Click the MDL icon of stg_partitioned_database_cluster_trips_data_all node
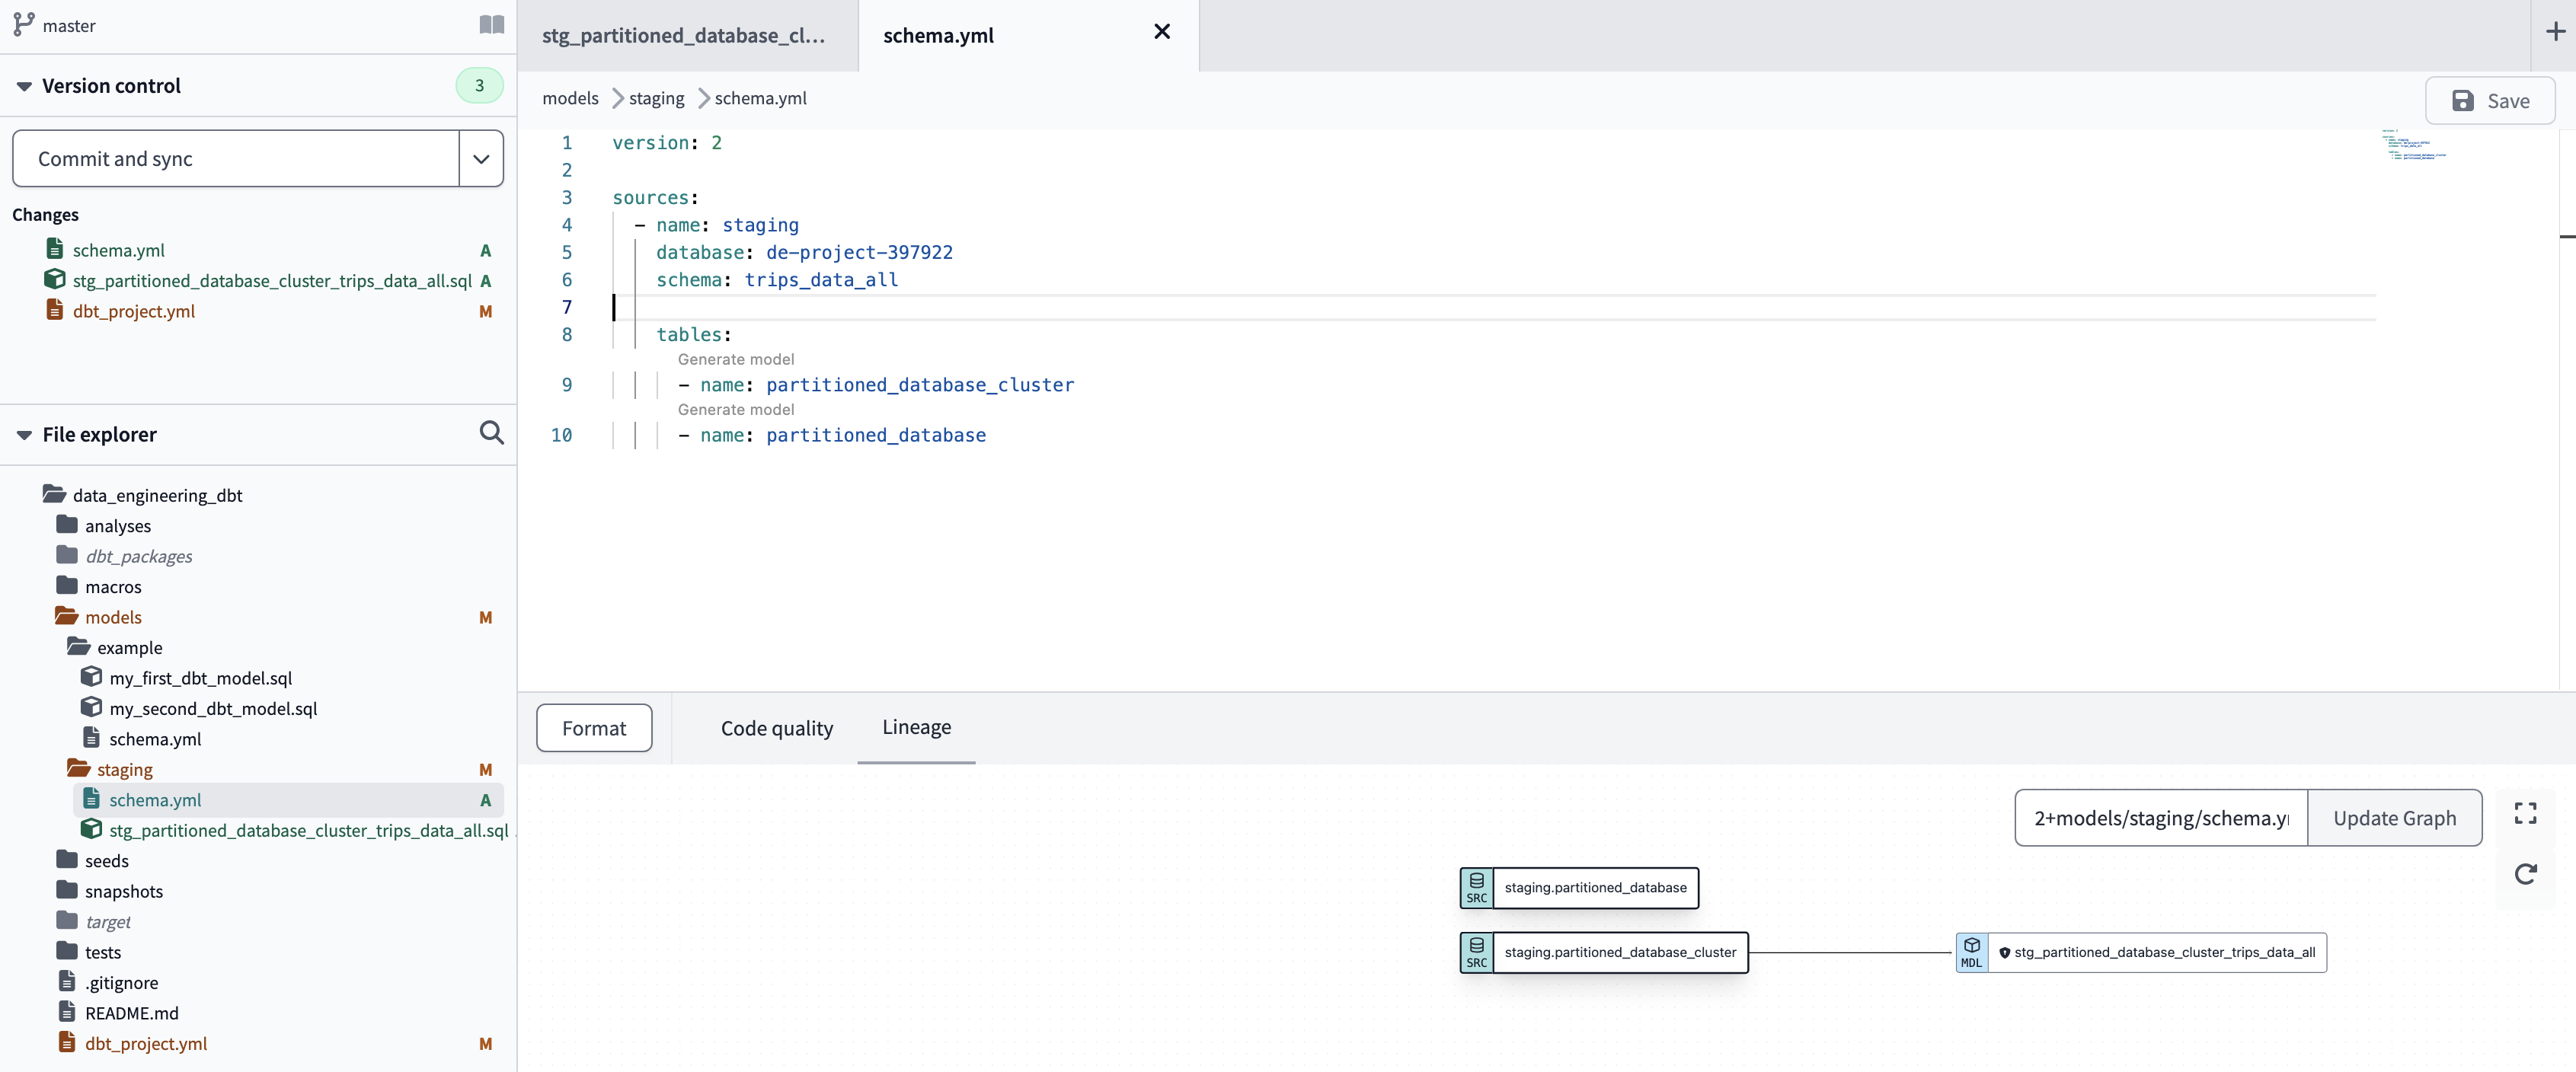2576x1072 pixels. tap(1971, 953)
